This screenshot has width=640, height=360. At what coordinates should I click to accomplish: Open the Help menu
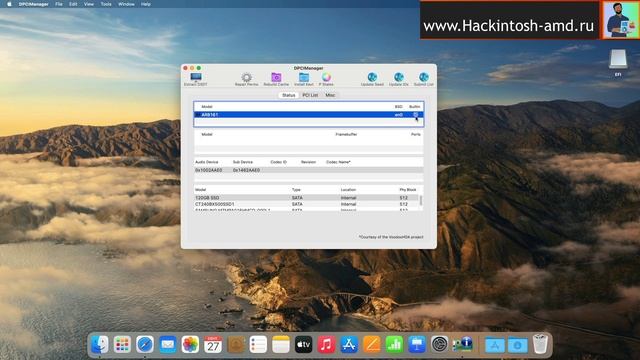tap(146, 4)
